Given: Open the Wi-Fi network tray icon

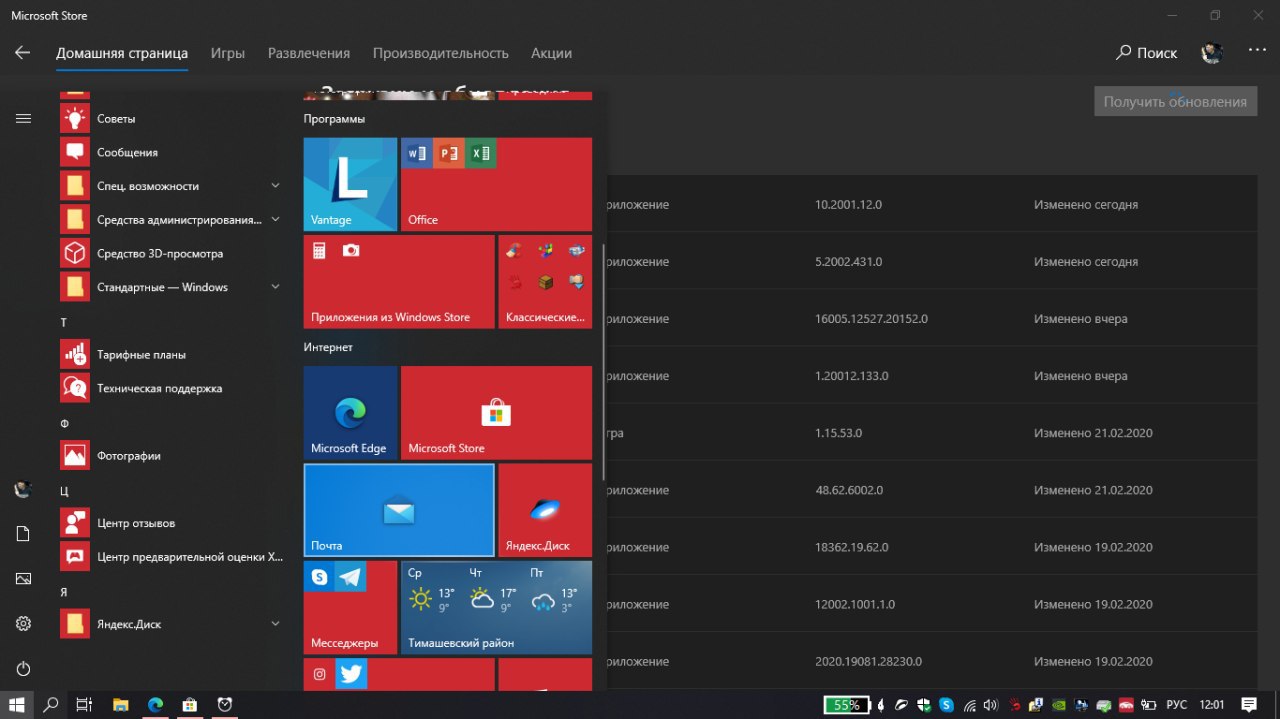Looking at the screenshot, I should coord(969,705).
